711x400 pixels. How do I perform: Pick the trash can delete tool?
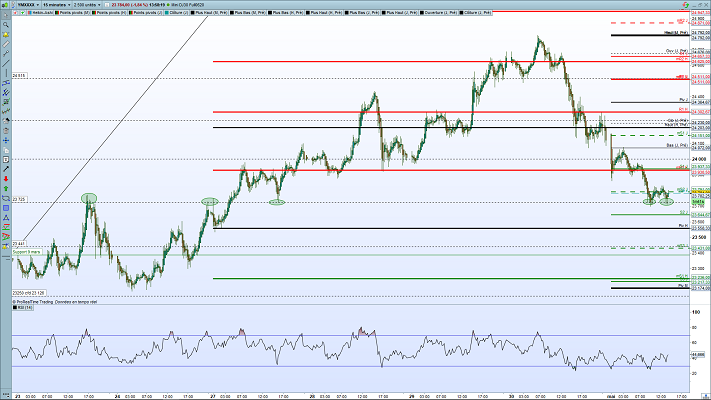point(5,131)
